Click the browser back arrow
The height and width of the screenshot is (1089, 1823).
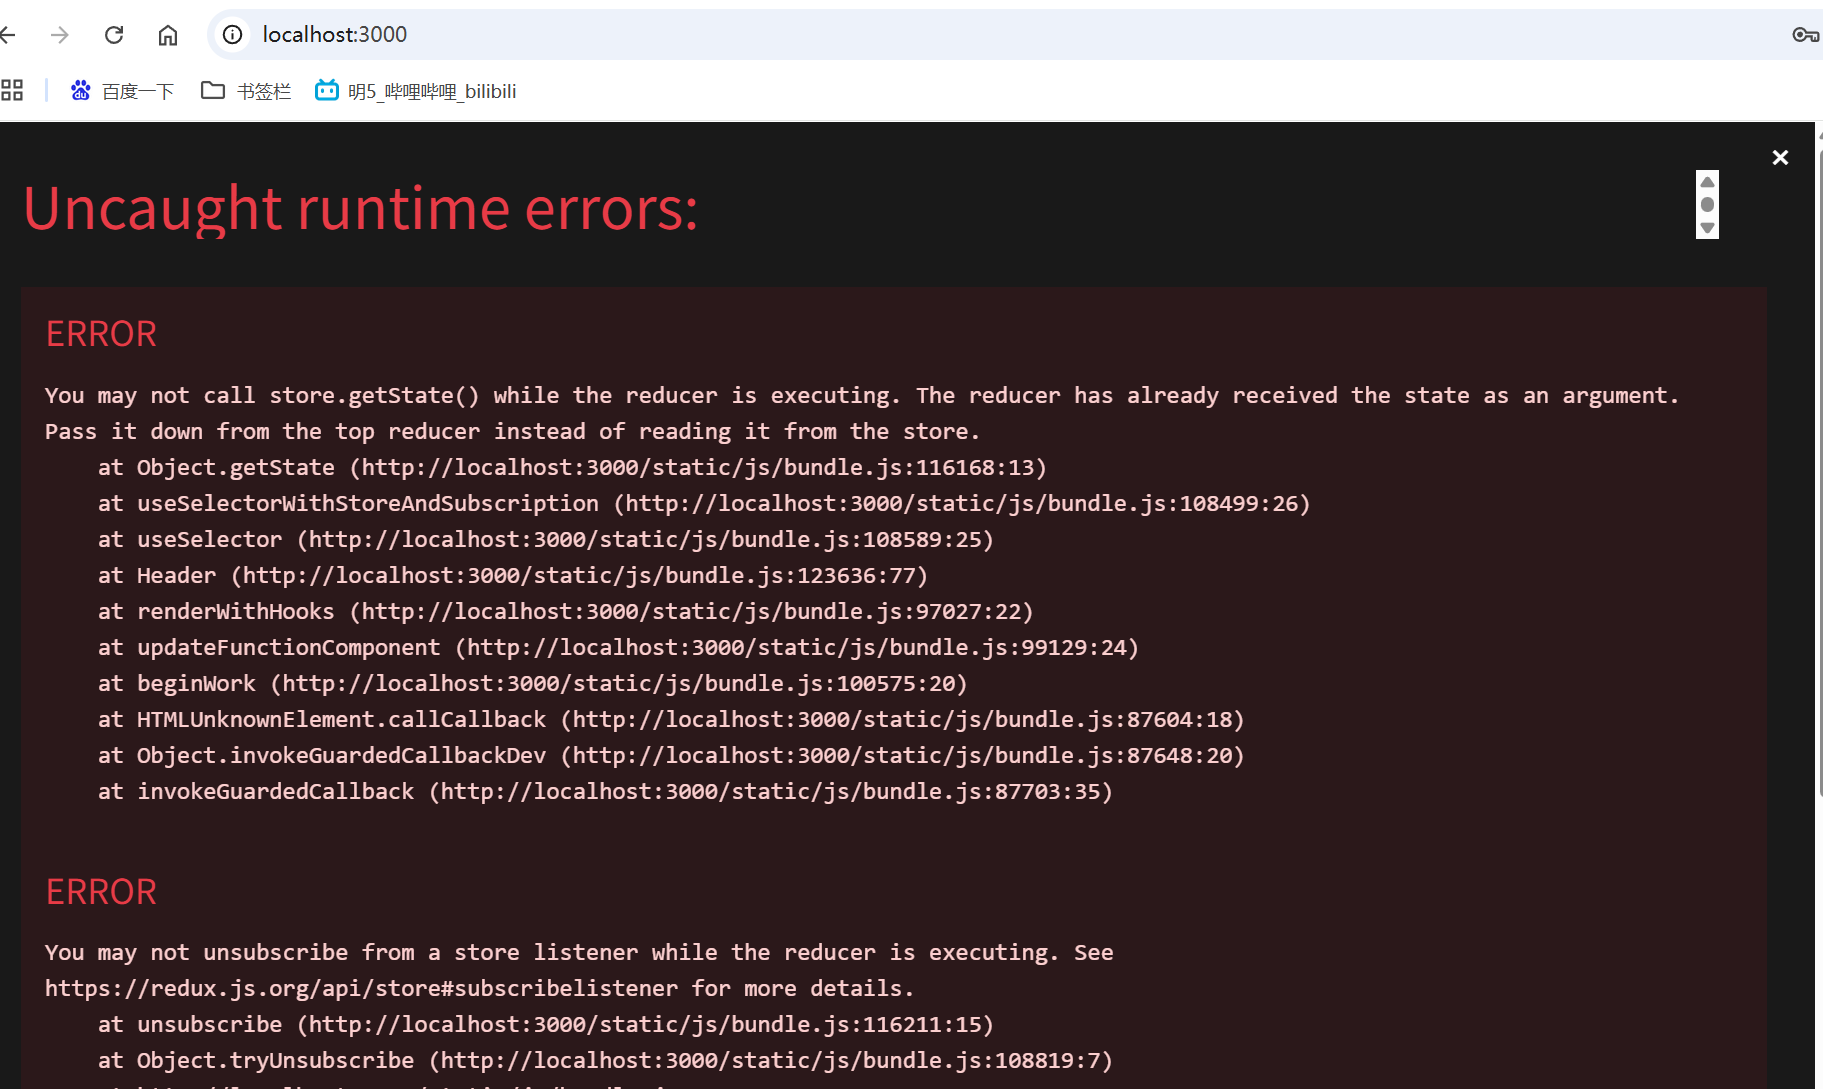click(x=8, y=35)
